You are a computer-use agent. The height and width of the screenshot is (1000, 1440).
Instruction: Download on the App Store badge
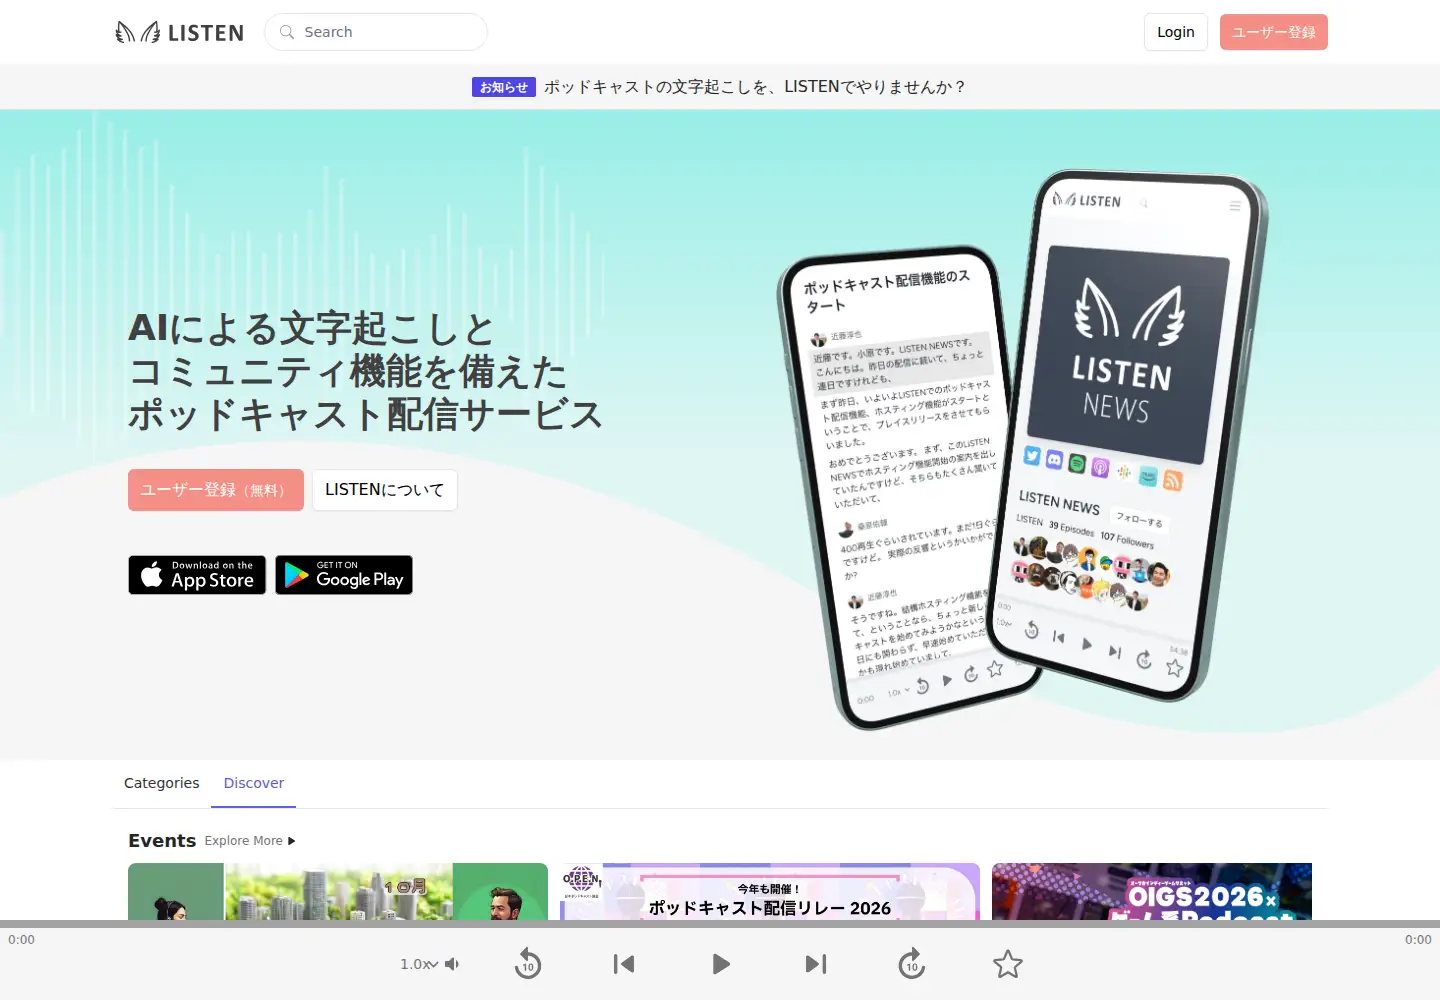(x=197, y=575)
